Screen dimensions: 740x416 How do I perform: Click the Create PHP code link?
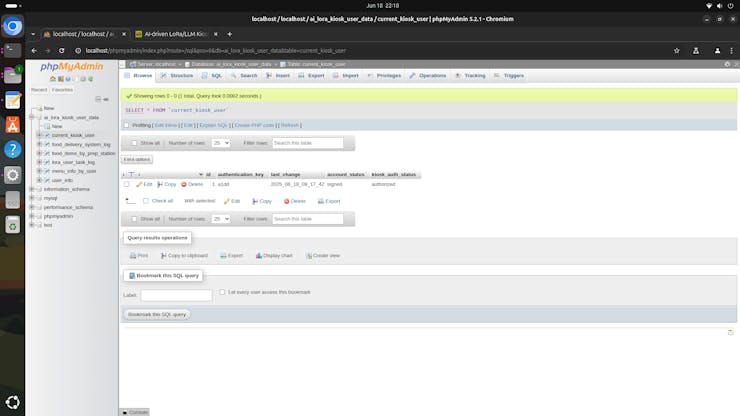point(254,125)
